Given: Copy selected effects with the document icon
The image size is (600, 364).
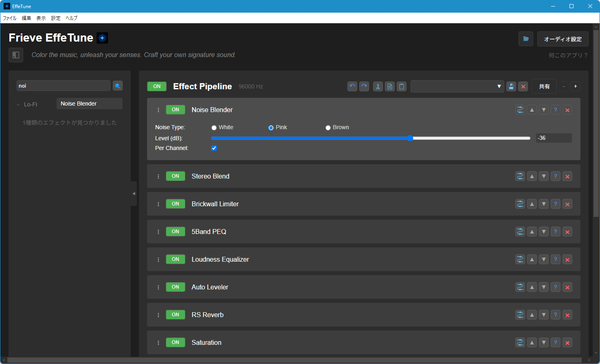Looking at the screenshot, I should pyautogui.click(x=390, y=87).
